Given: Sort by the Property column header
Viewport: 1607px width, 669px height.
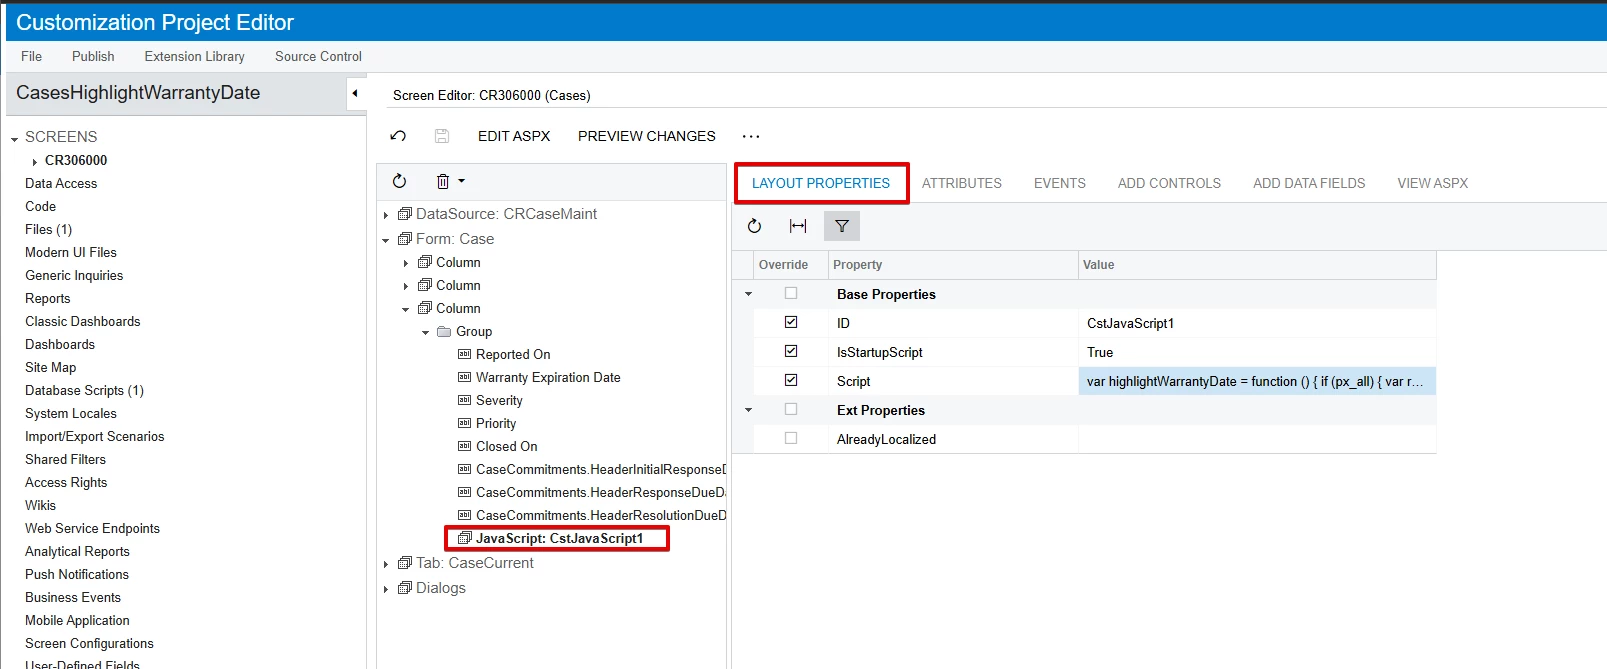Looking at the screenshot, I should pyautogui.click(x=953, y=265).
